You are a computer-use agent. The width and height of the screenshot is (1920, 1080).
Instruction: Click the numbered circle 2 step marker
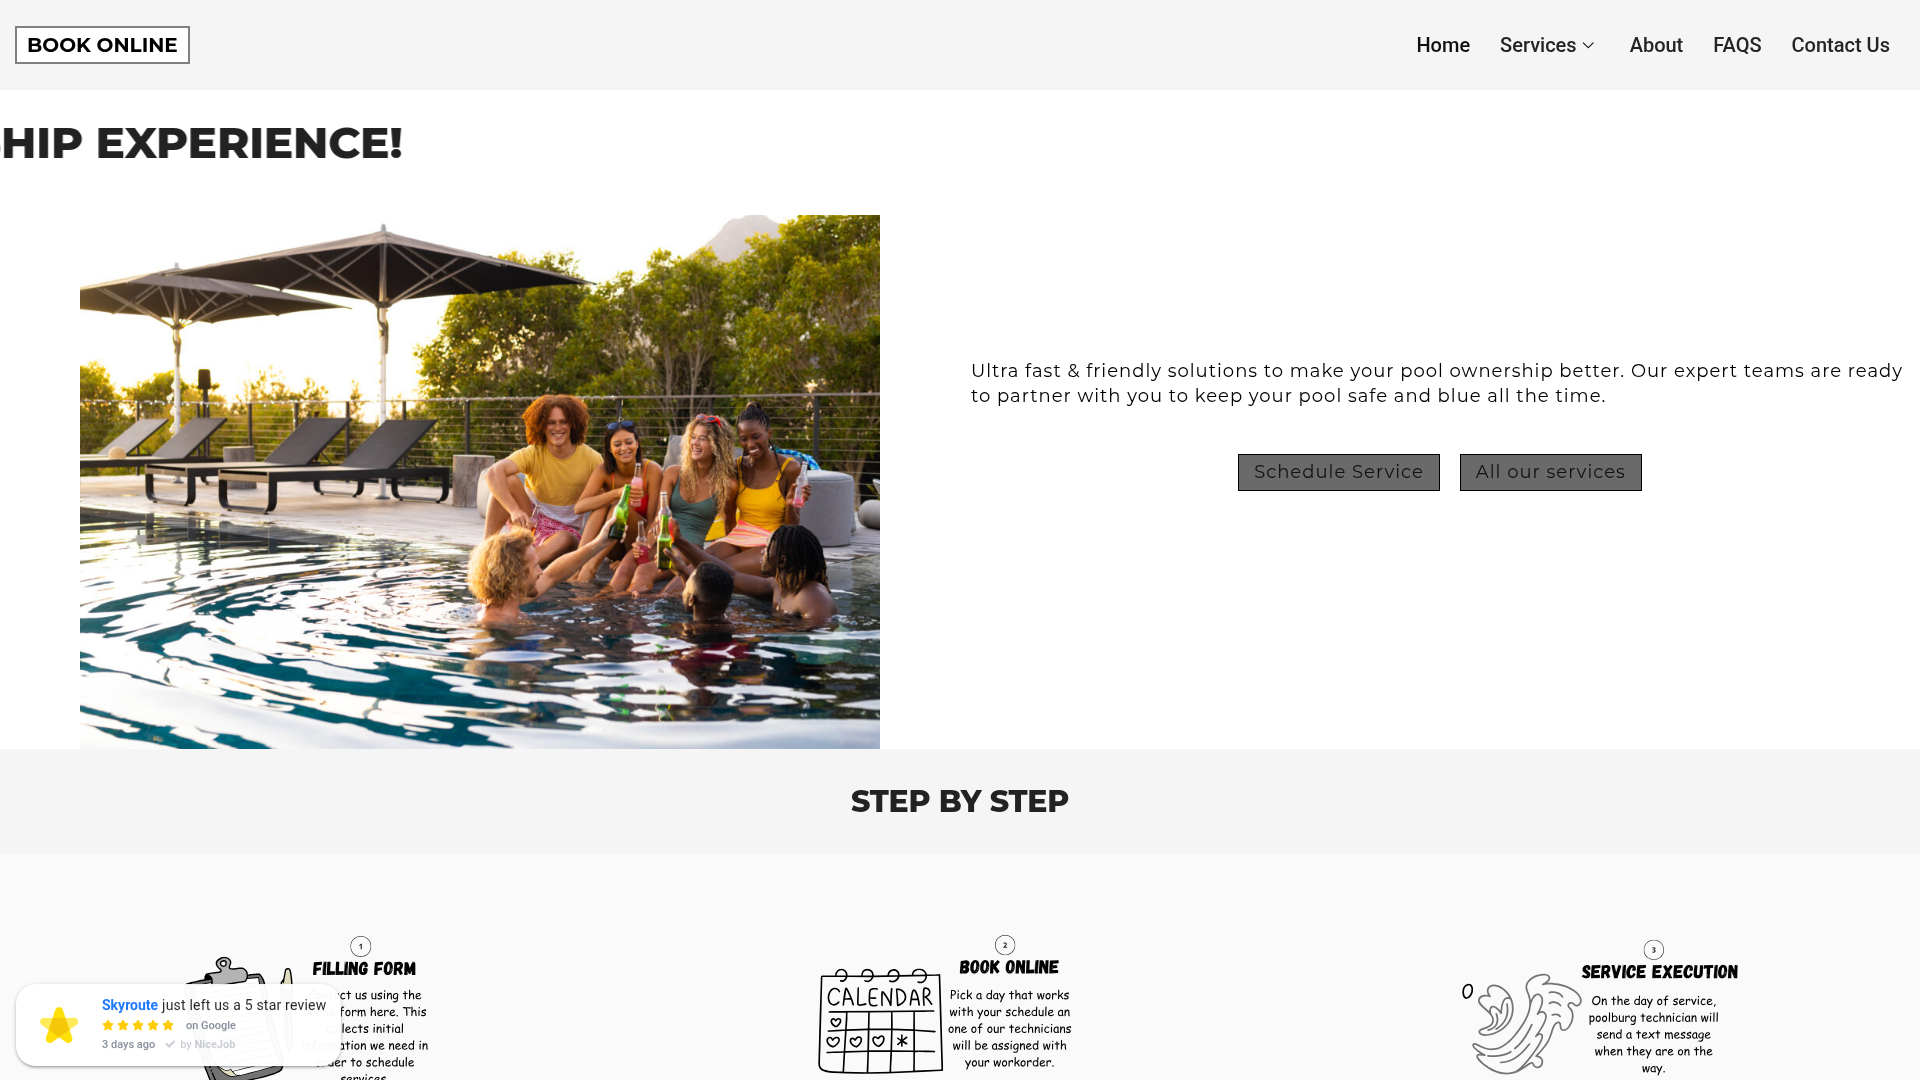pyautogui.click(x=1005, y=945)
